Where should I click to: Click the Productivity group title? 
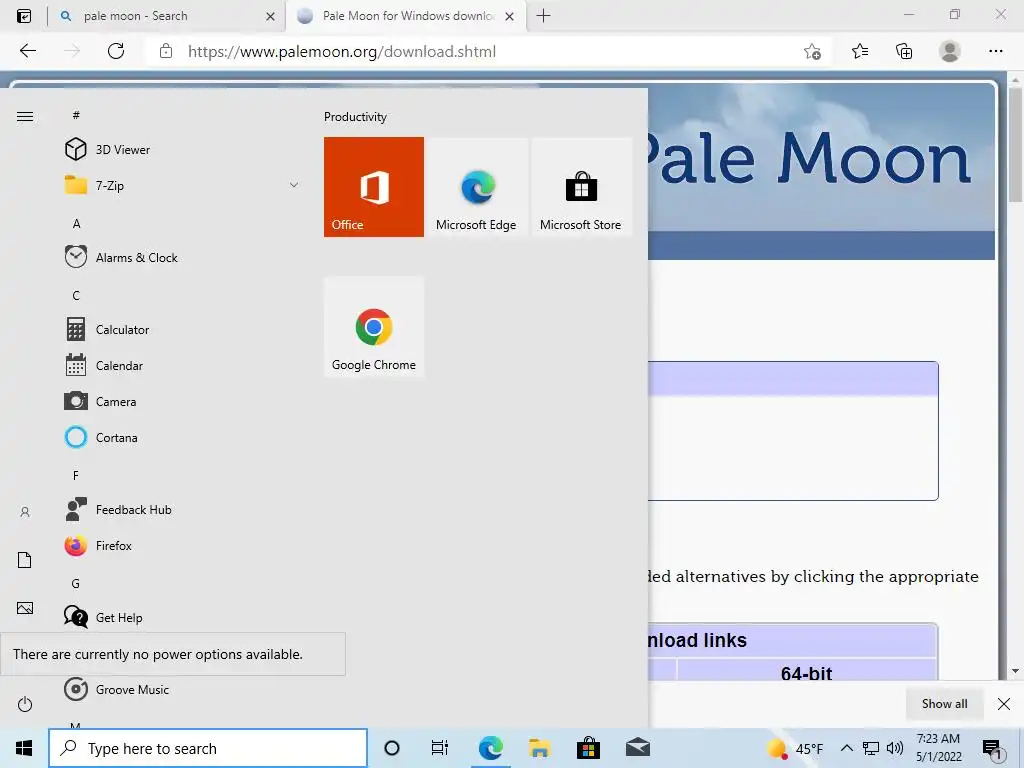(x=355, y=117)
